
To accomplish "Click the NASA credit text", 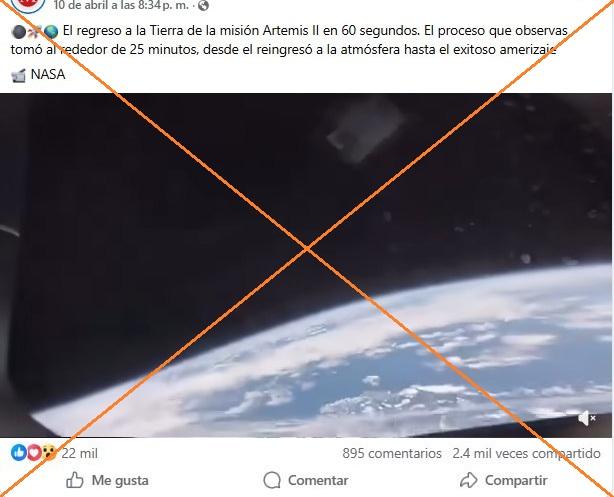I will point(48,74).
